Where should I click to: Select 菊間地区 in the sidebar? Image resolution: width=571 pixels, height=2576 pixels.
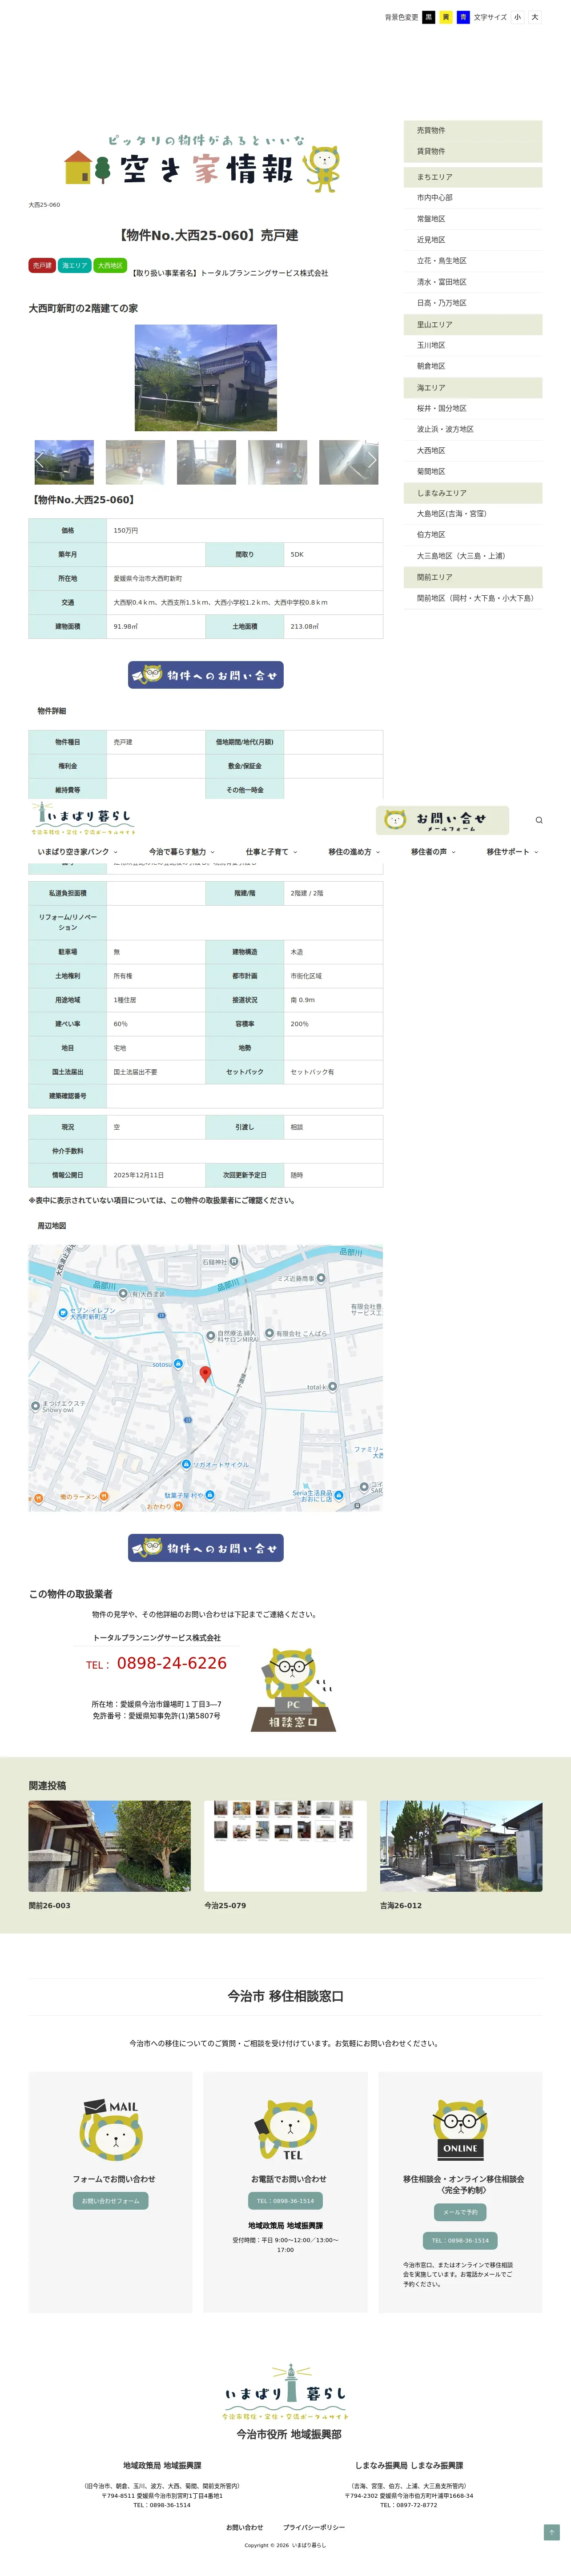[473, 472]
